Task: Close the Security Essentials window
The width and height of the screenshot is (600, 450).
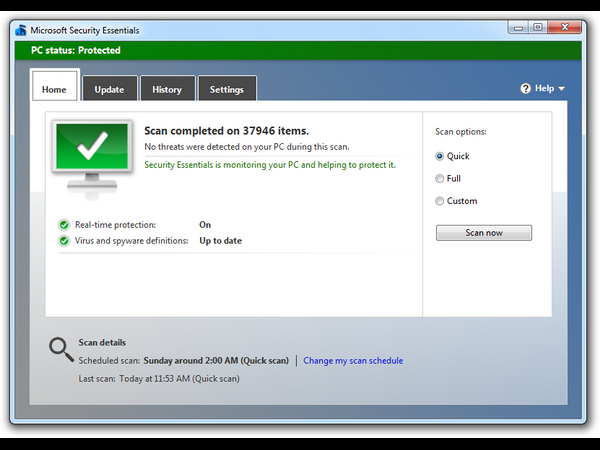Action: (565, 28)
